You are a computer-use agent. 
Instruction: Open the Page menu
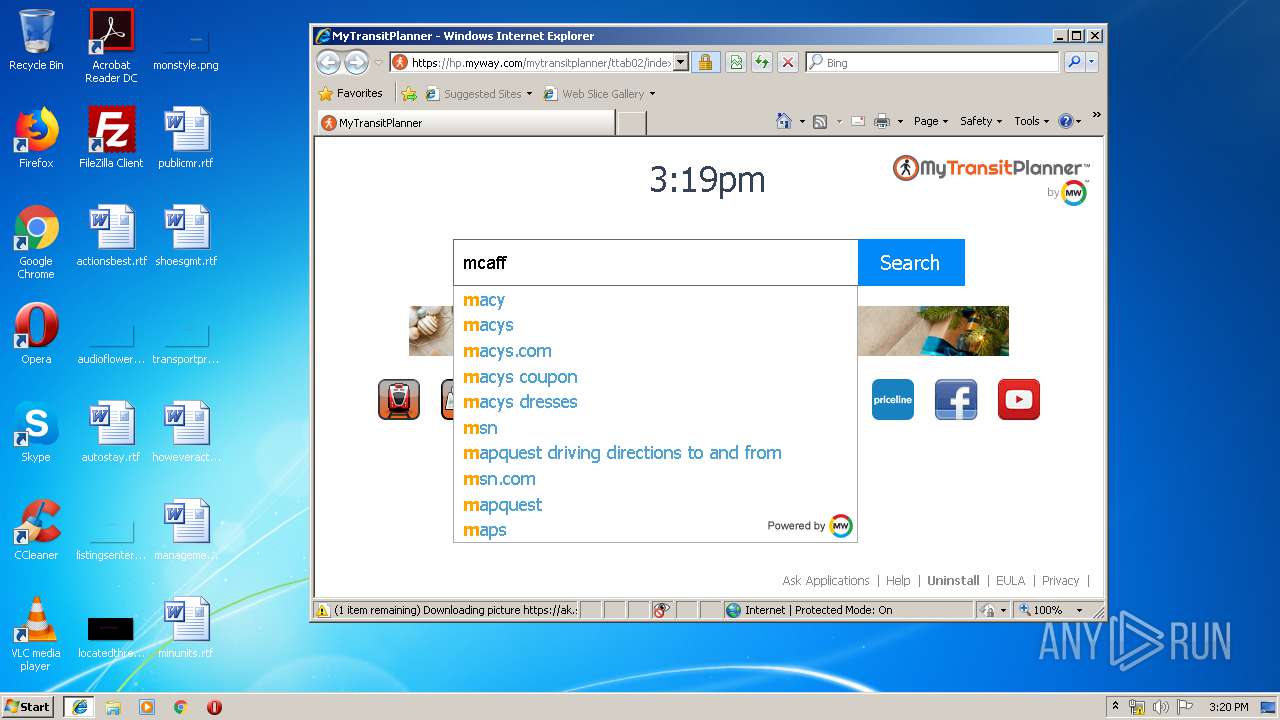click(x=931, y=121)
